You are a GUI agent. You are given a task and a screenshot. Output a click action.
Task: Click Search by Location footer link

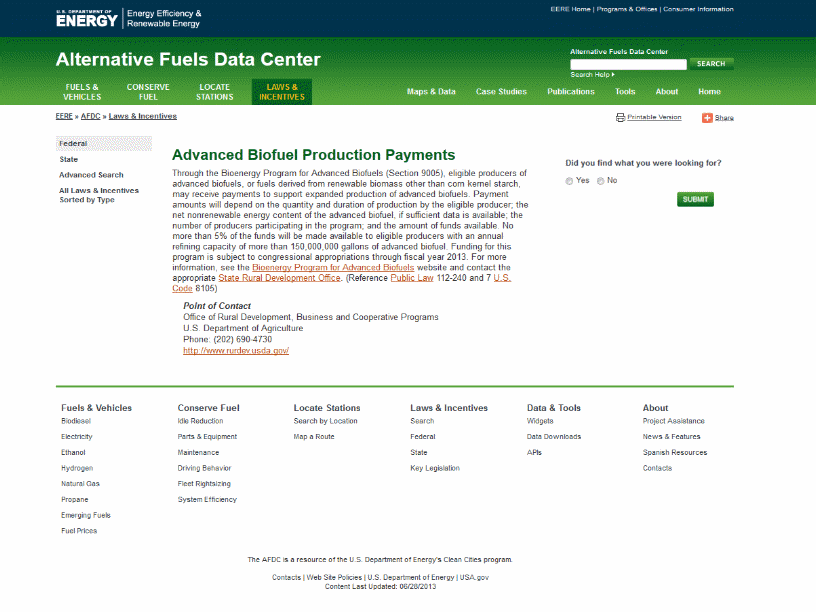(x=325, y=421)
